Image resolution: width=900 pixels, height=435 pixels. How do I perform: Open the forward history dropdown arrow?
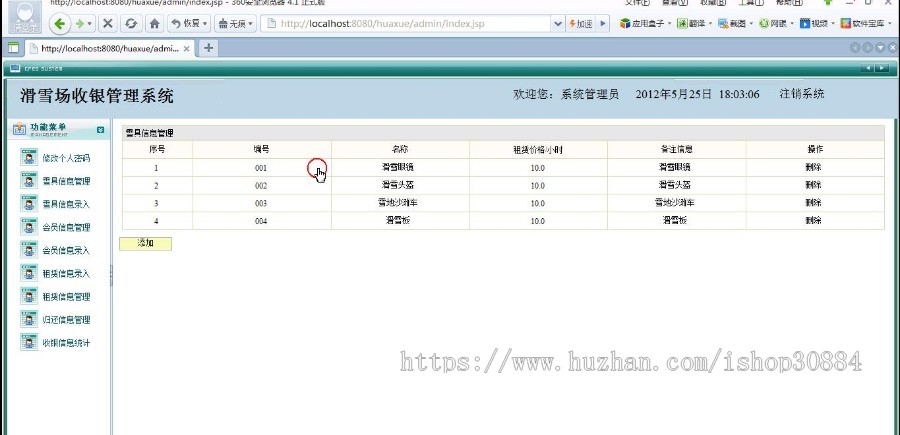[90, 24]
